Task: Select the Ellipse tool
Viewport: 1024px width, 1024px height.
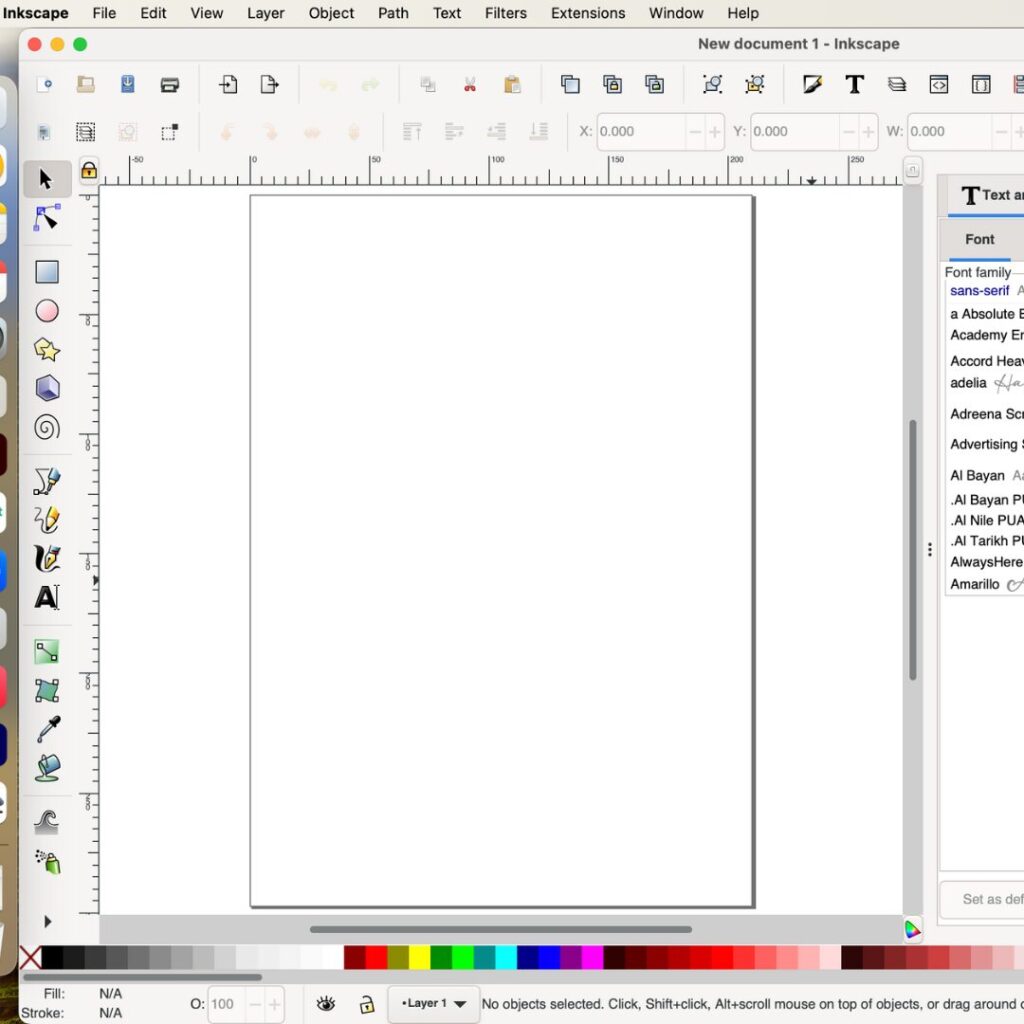Action: pos(46,311)
